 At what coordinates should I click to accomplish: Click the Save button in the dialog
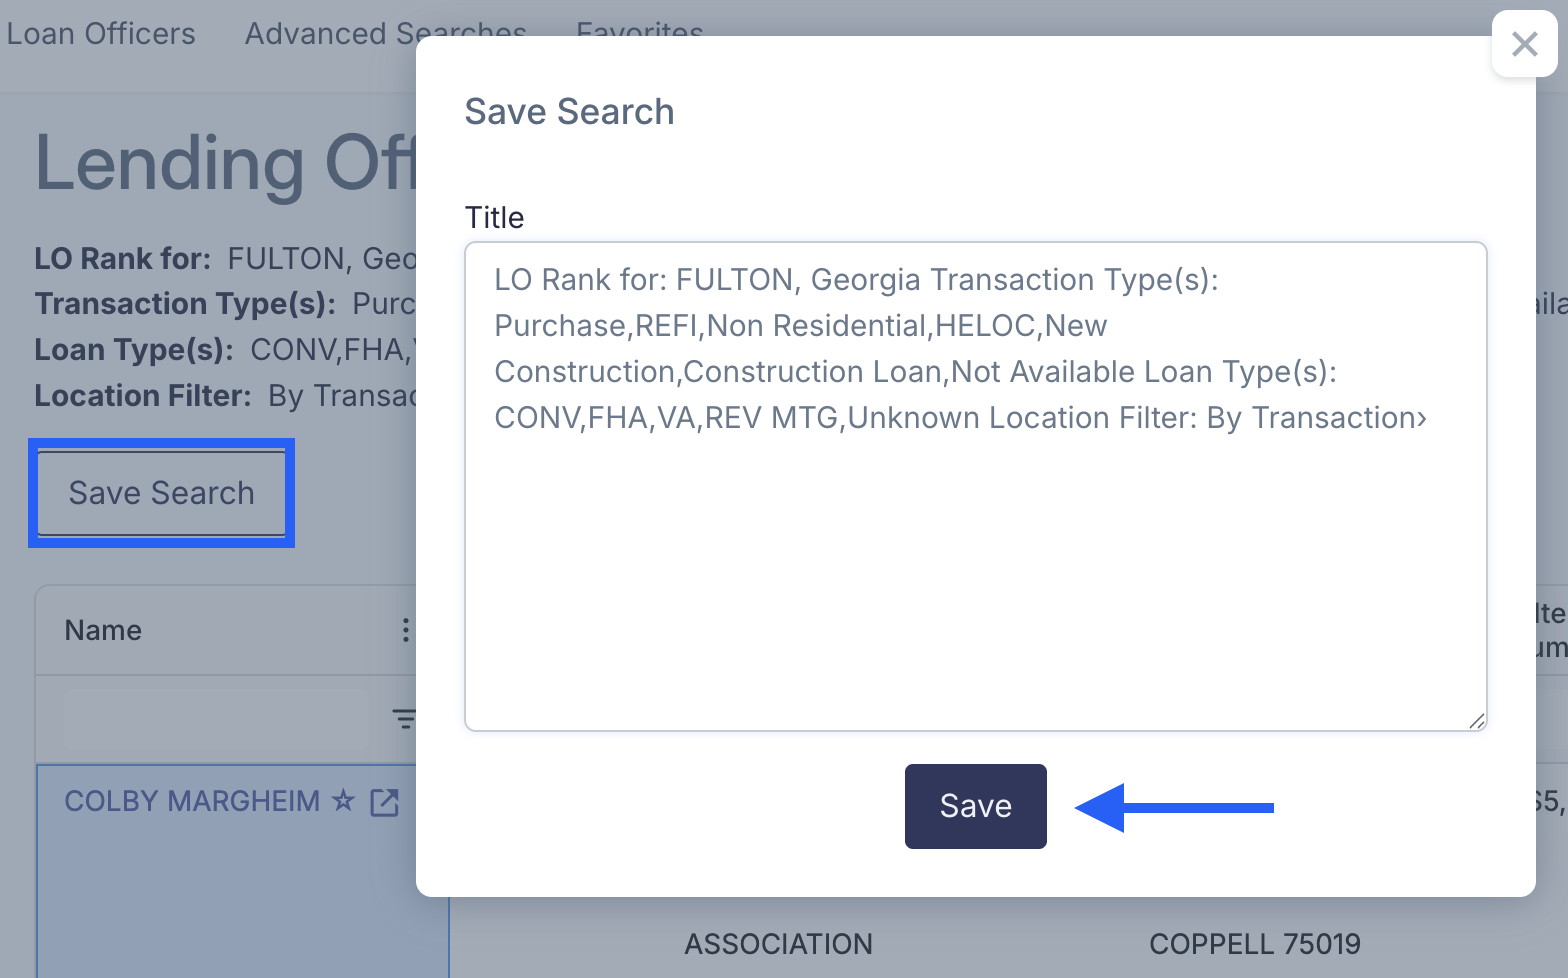pos(975,806)
